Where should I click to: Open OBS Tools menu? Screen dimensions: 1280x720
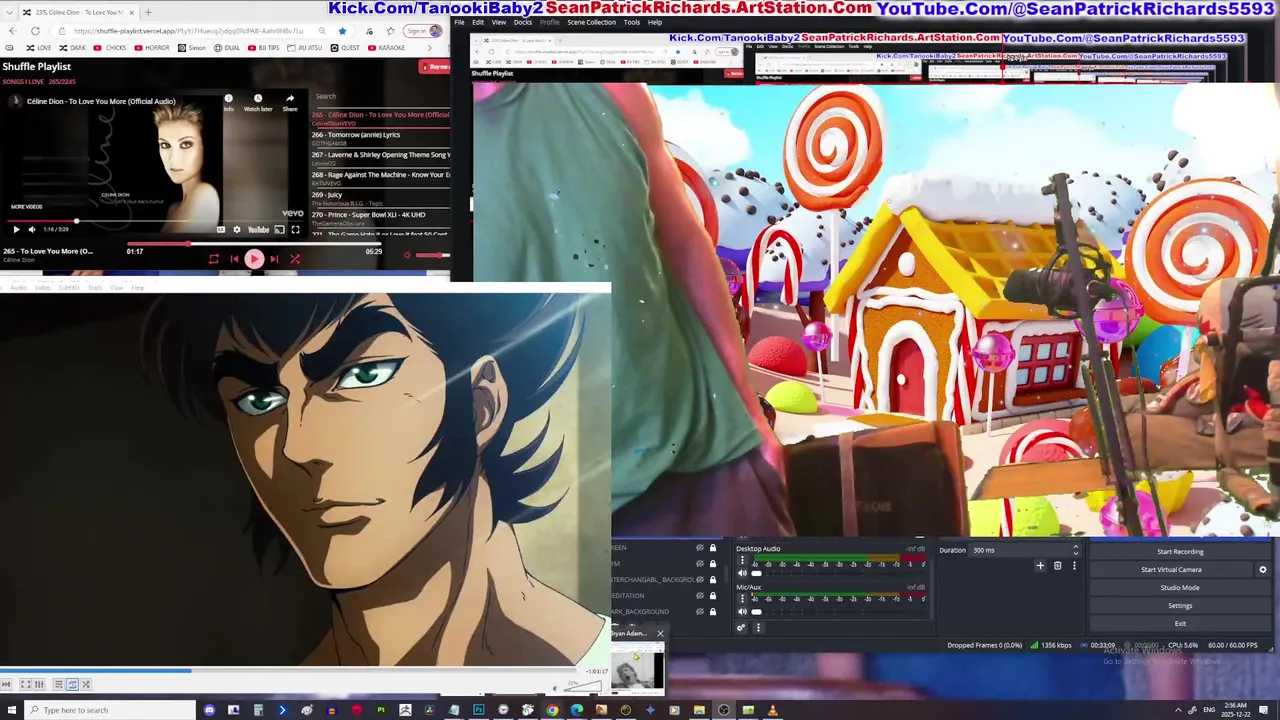632,22
